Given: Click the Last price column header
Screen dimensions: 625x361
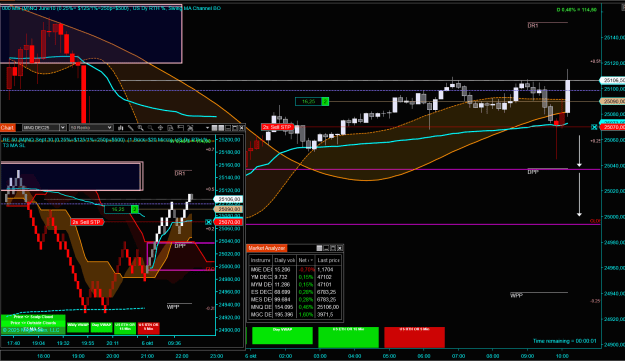Looking at the screenshot, I should [x=328, y=260].
